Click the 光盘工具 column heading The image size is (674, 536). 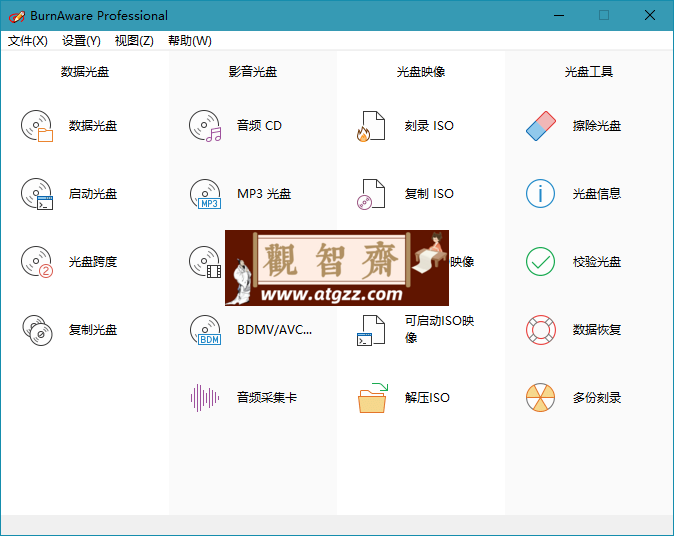coord(588,72)
